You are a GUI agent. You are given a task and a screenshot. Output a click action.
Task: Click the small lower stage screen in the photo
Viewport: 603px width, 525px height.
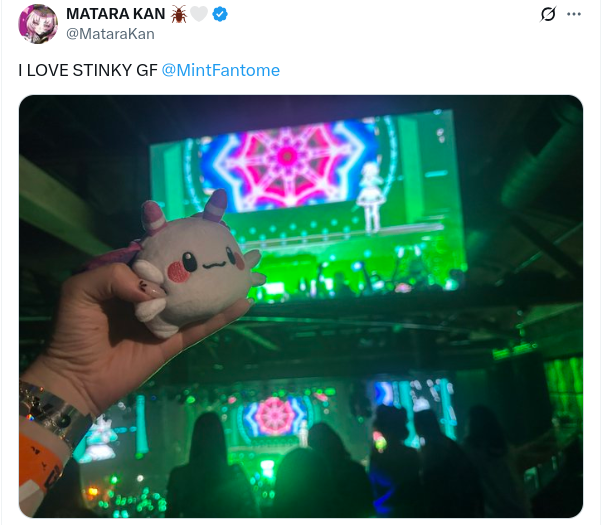275,417
